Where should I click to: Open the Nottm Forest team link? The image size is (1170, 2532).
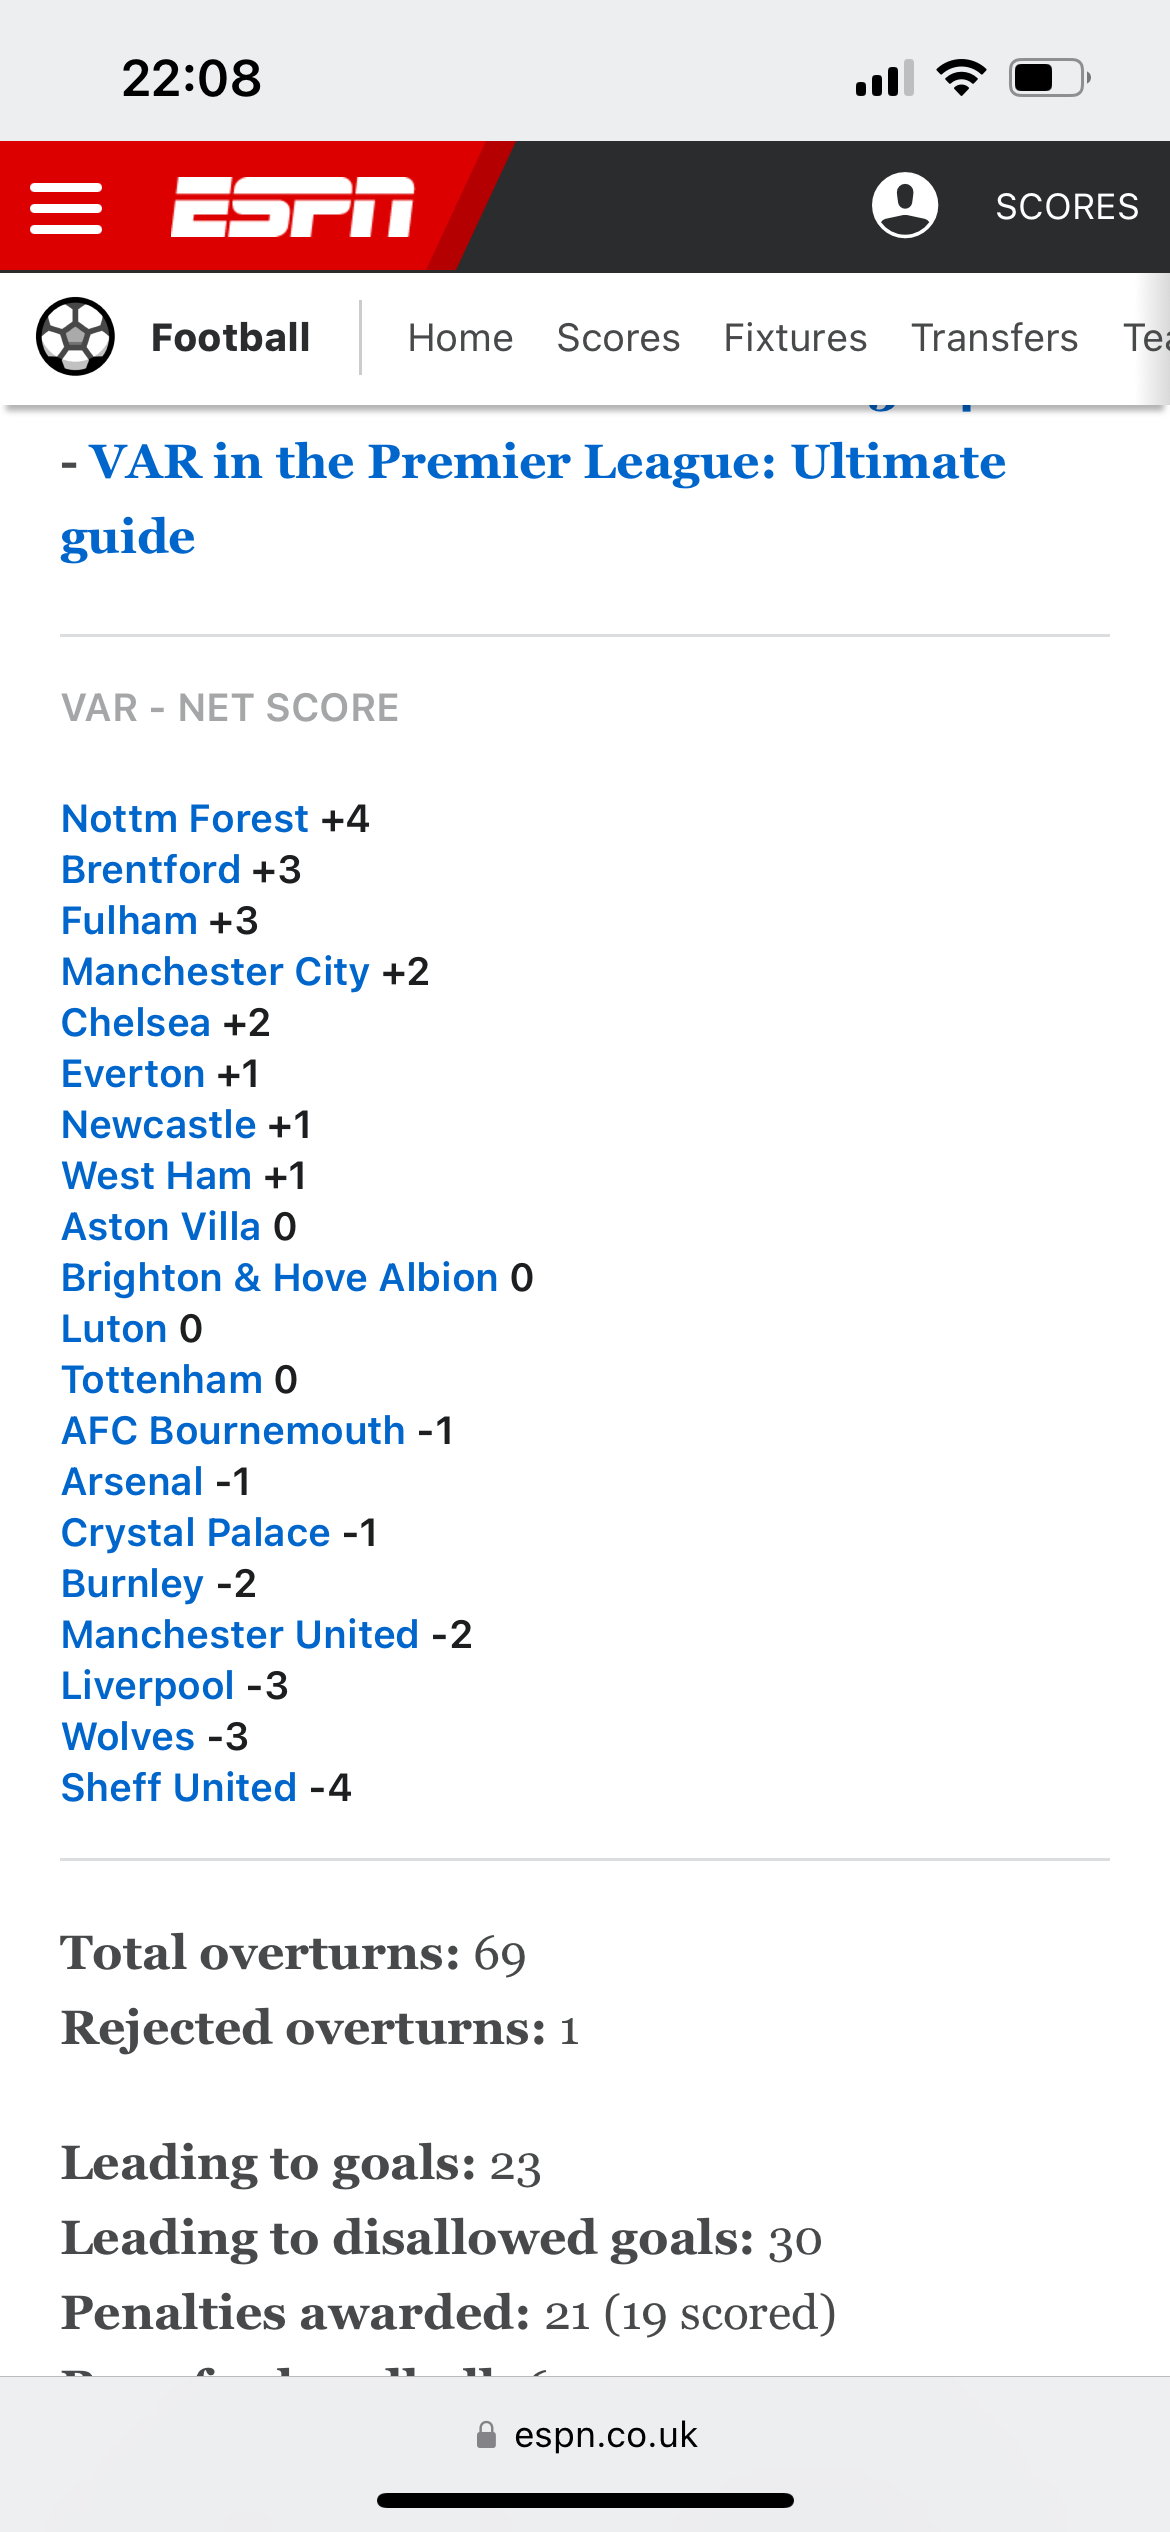pyautogui.click(x=185, y=819)
